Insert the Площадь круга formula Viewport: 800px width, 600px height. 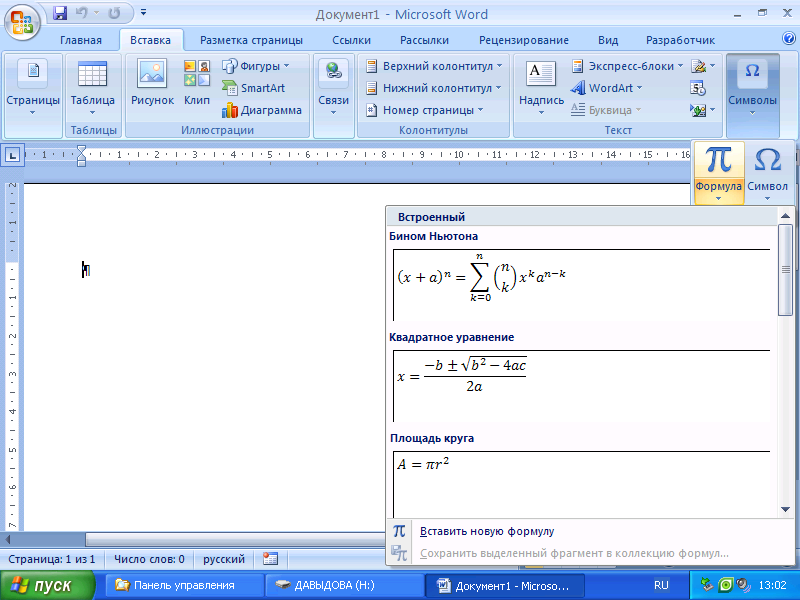click(x=582, y=484)
